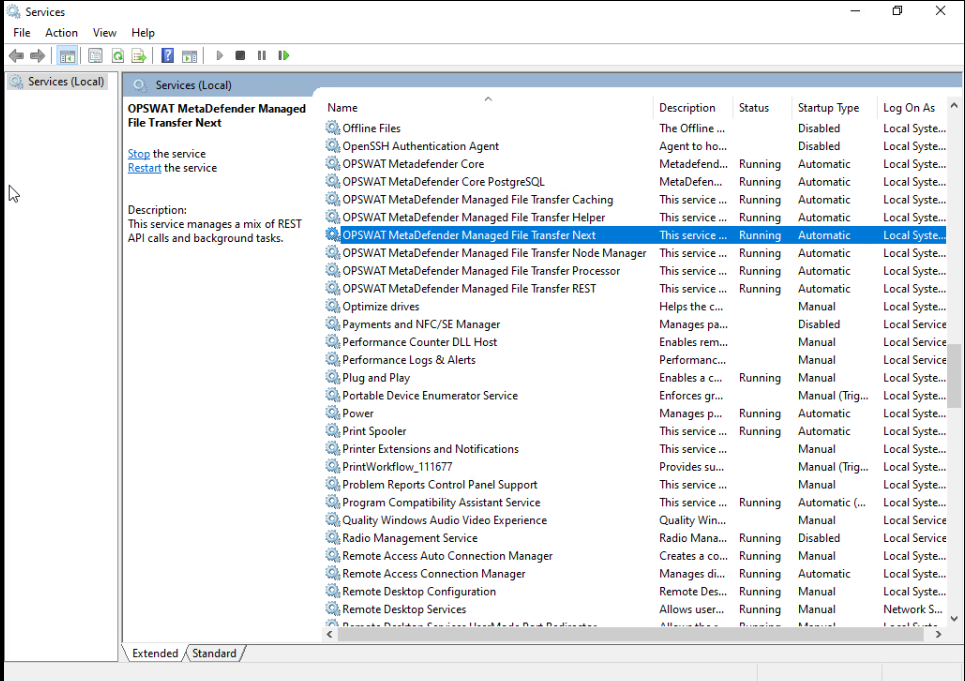Click the Export List toolbar icon
The image size is (965, 681).
[139, 56]
